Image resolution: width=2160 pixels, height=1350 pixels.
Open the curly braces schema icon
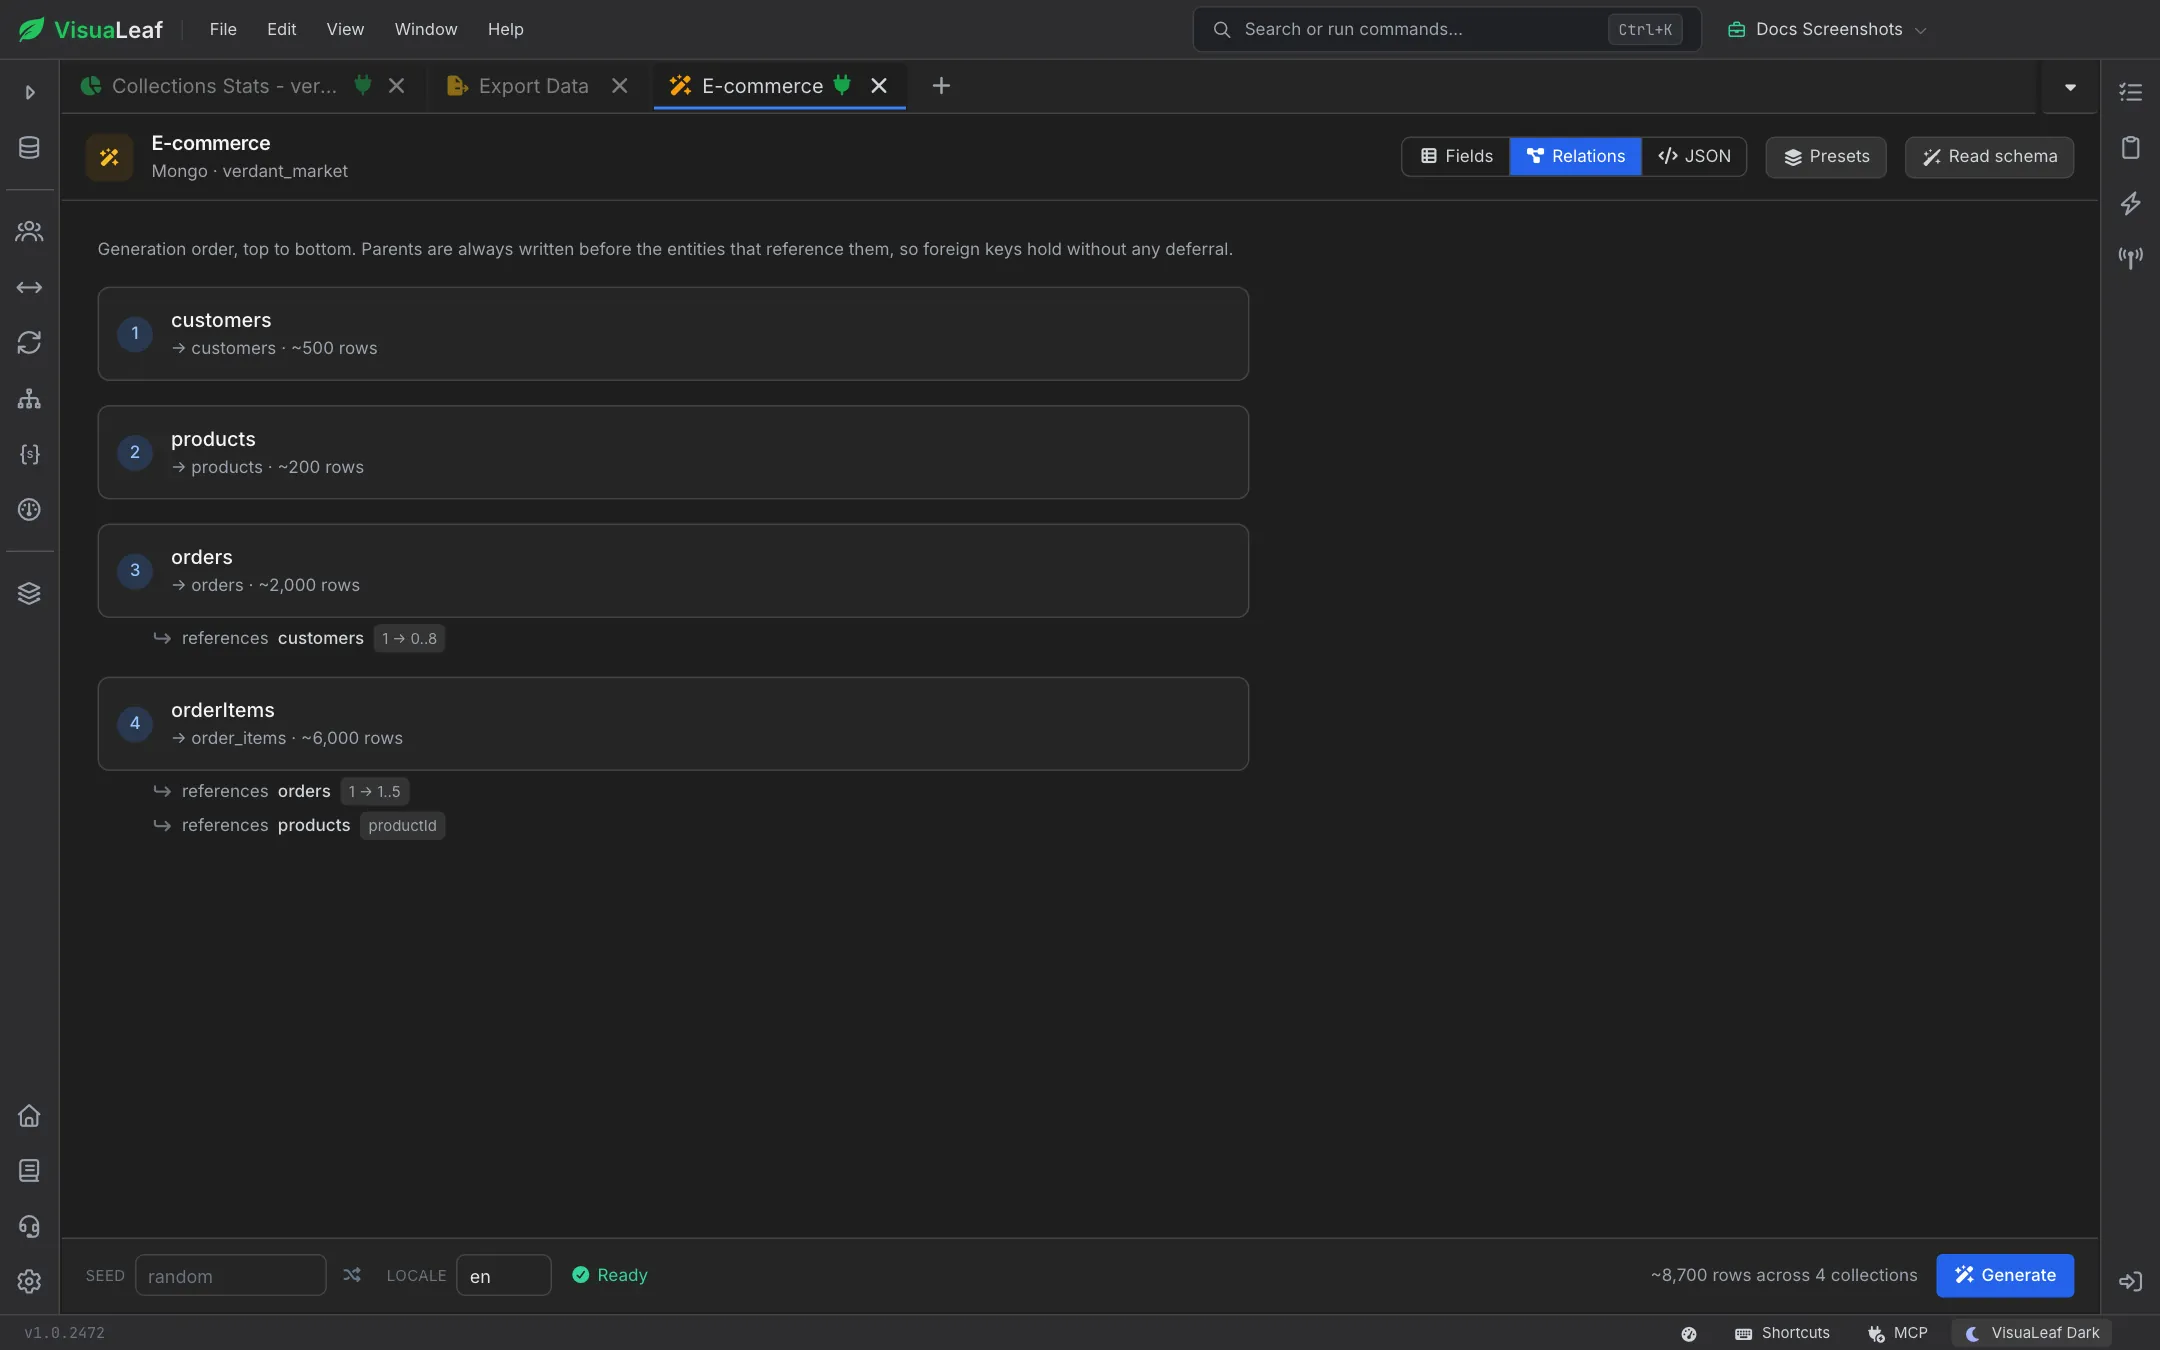click(29, 454)
